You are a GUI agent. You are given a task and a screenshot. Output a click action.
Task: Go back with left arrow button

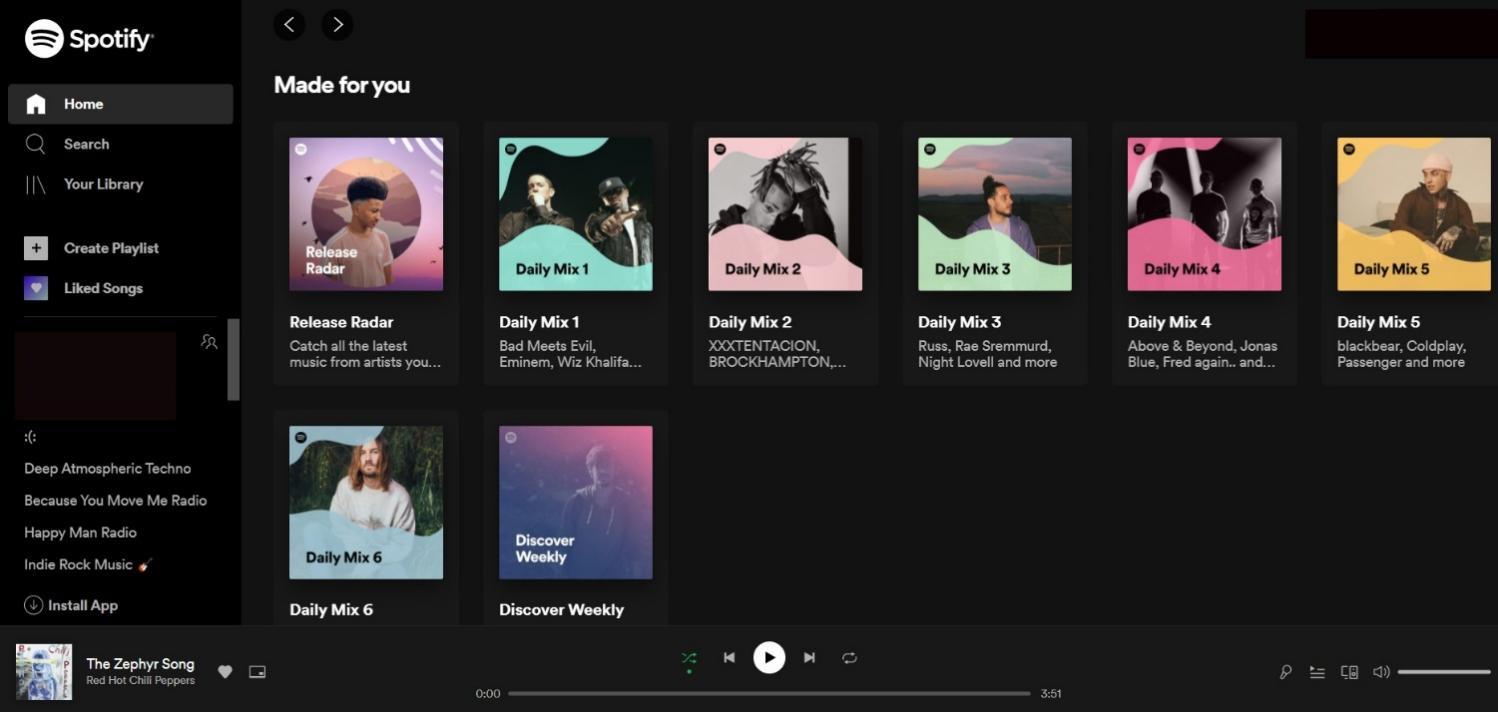289,25
